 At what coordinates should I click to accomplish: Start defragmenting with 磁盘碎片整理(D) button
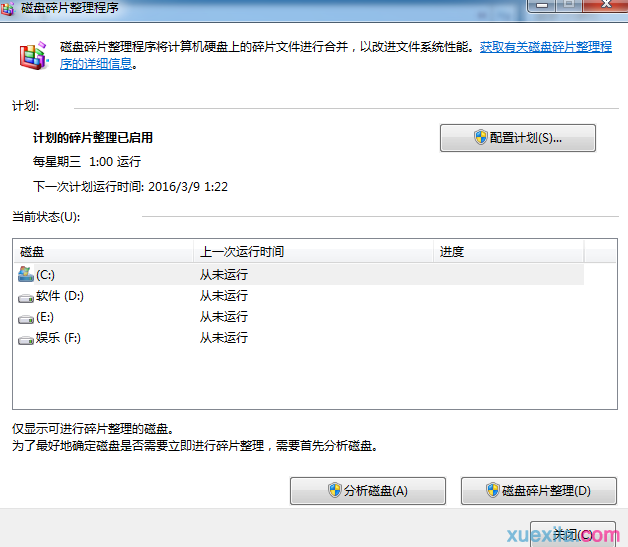click(x=539, y=491)
